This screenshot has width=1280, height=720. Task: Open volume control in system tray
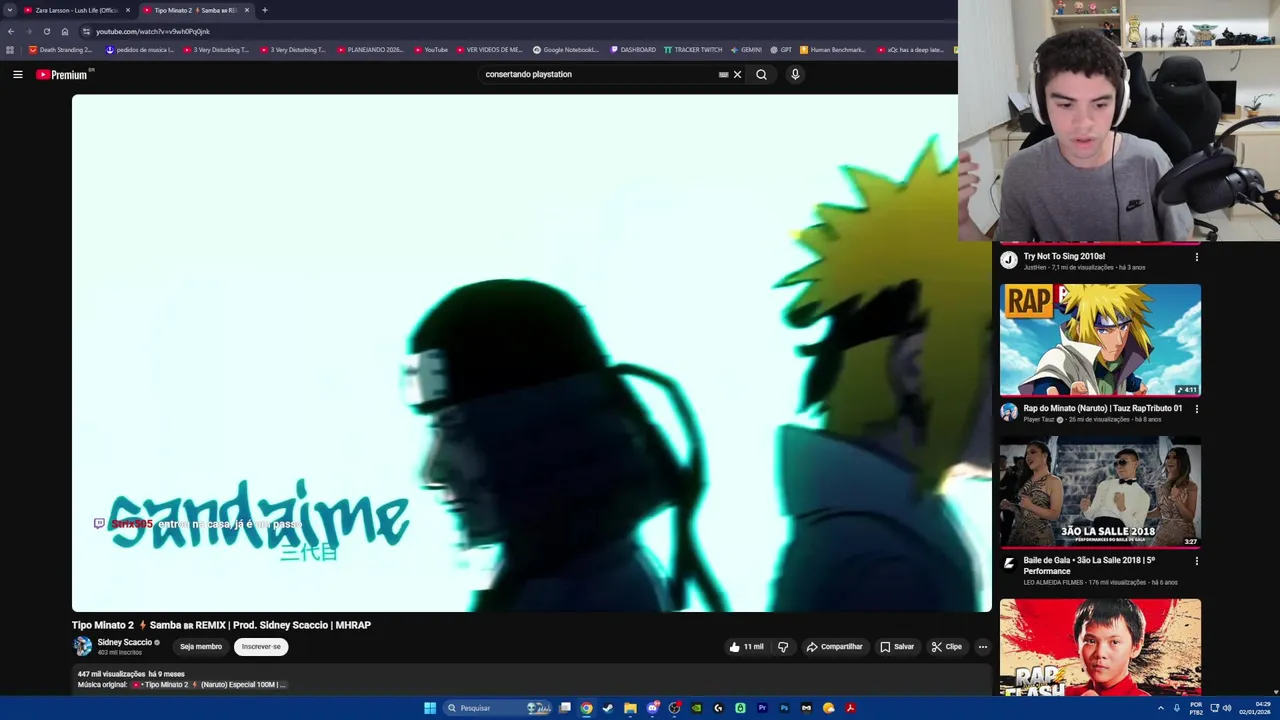(1227, 708)
